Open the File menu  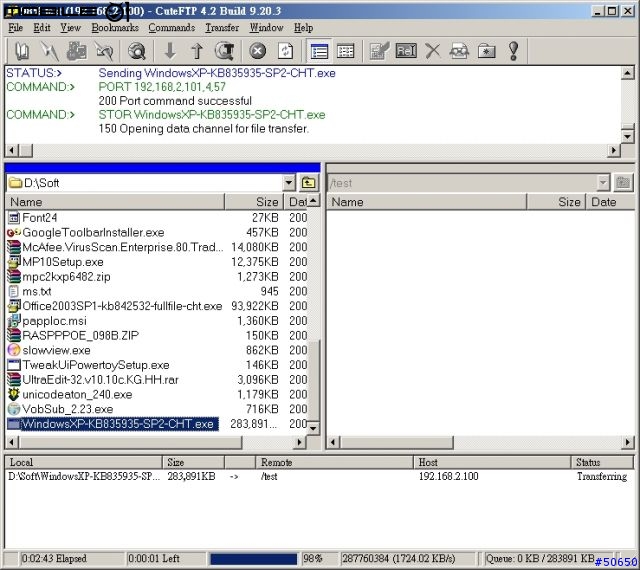tap(16, 28)
